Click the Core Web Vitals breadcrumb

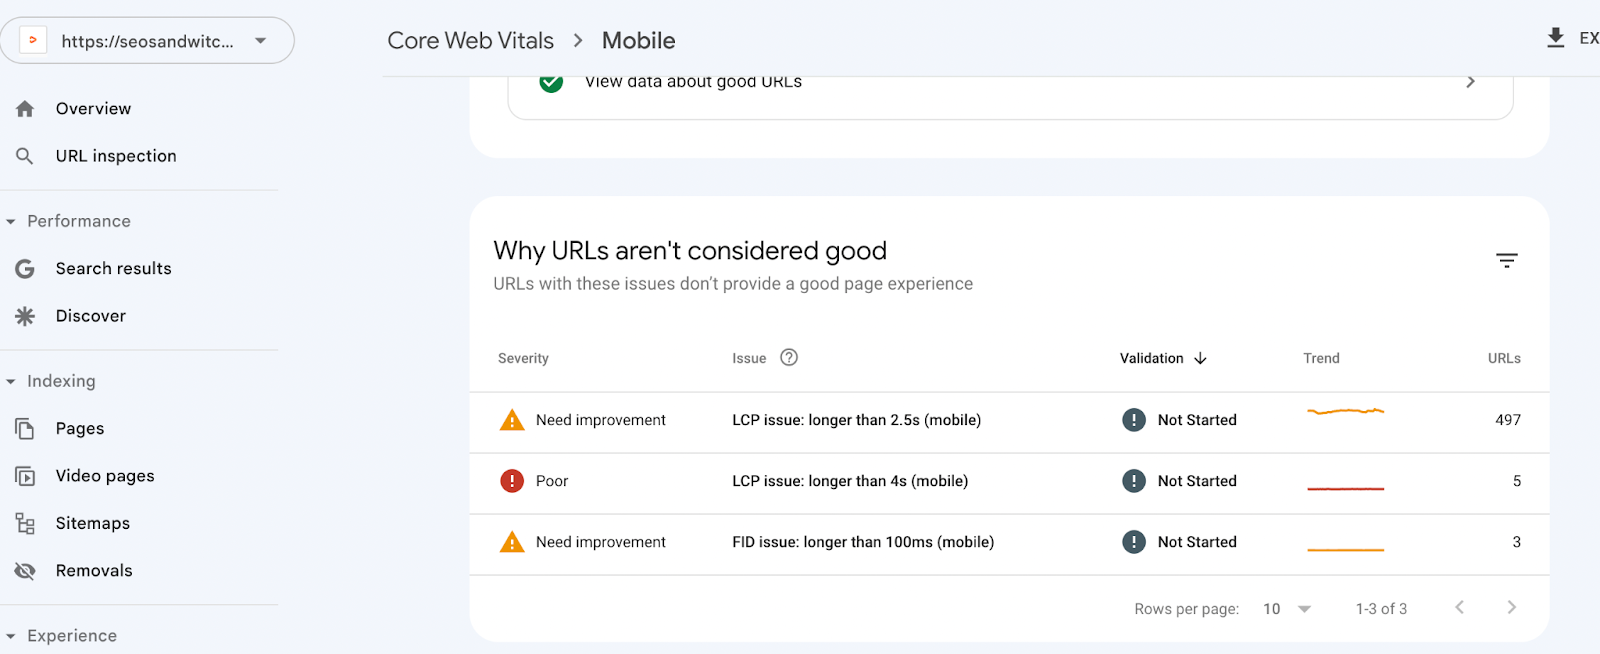(x=470, y=41)
